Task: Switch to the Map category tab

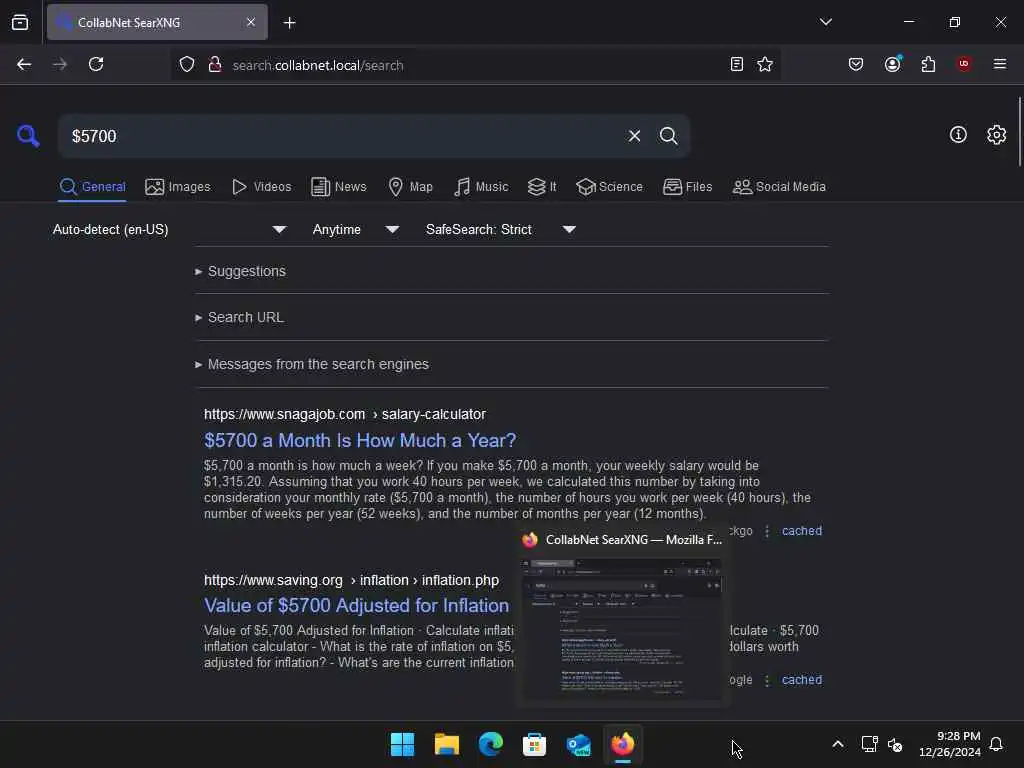Action: point(410,187)
